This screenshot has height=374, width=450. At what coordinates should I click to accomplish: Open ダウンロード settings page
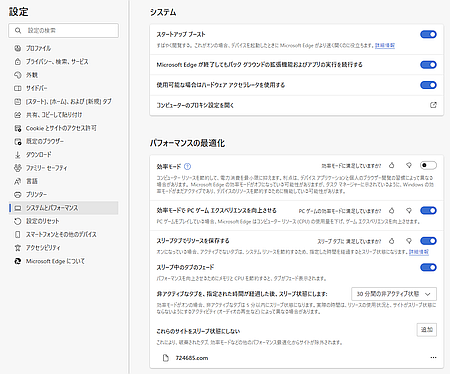tap(63, 155)
